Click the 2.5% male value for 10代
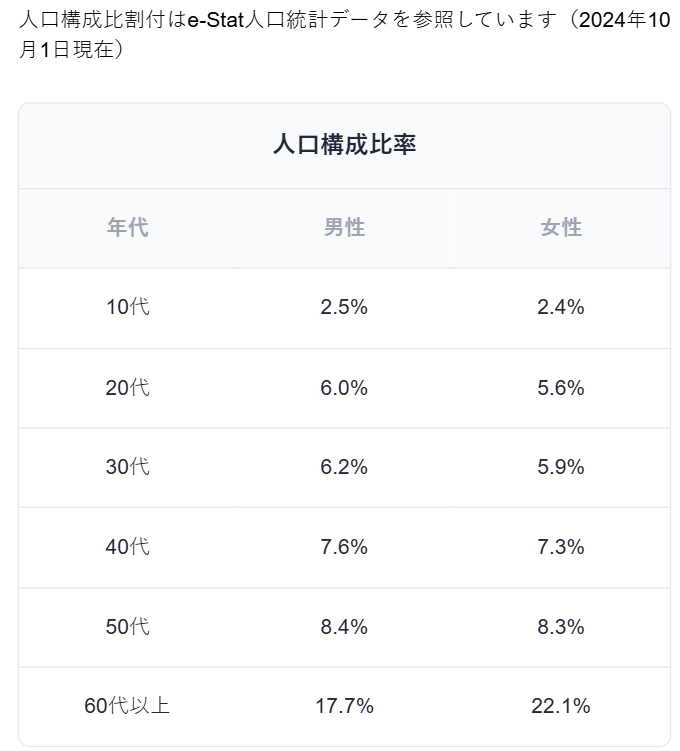Viewport: 680px width, 751px height. (x=344, y=307)
